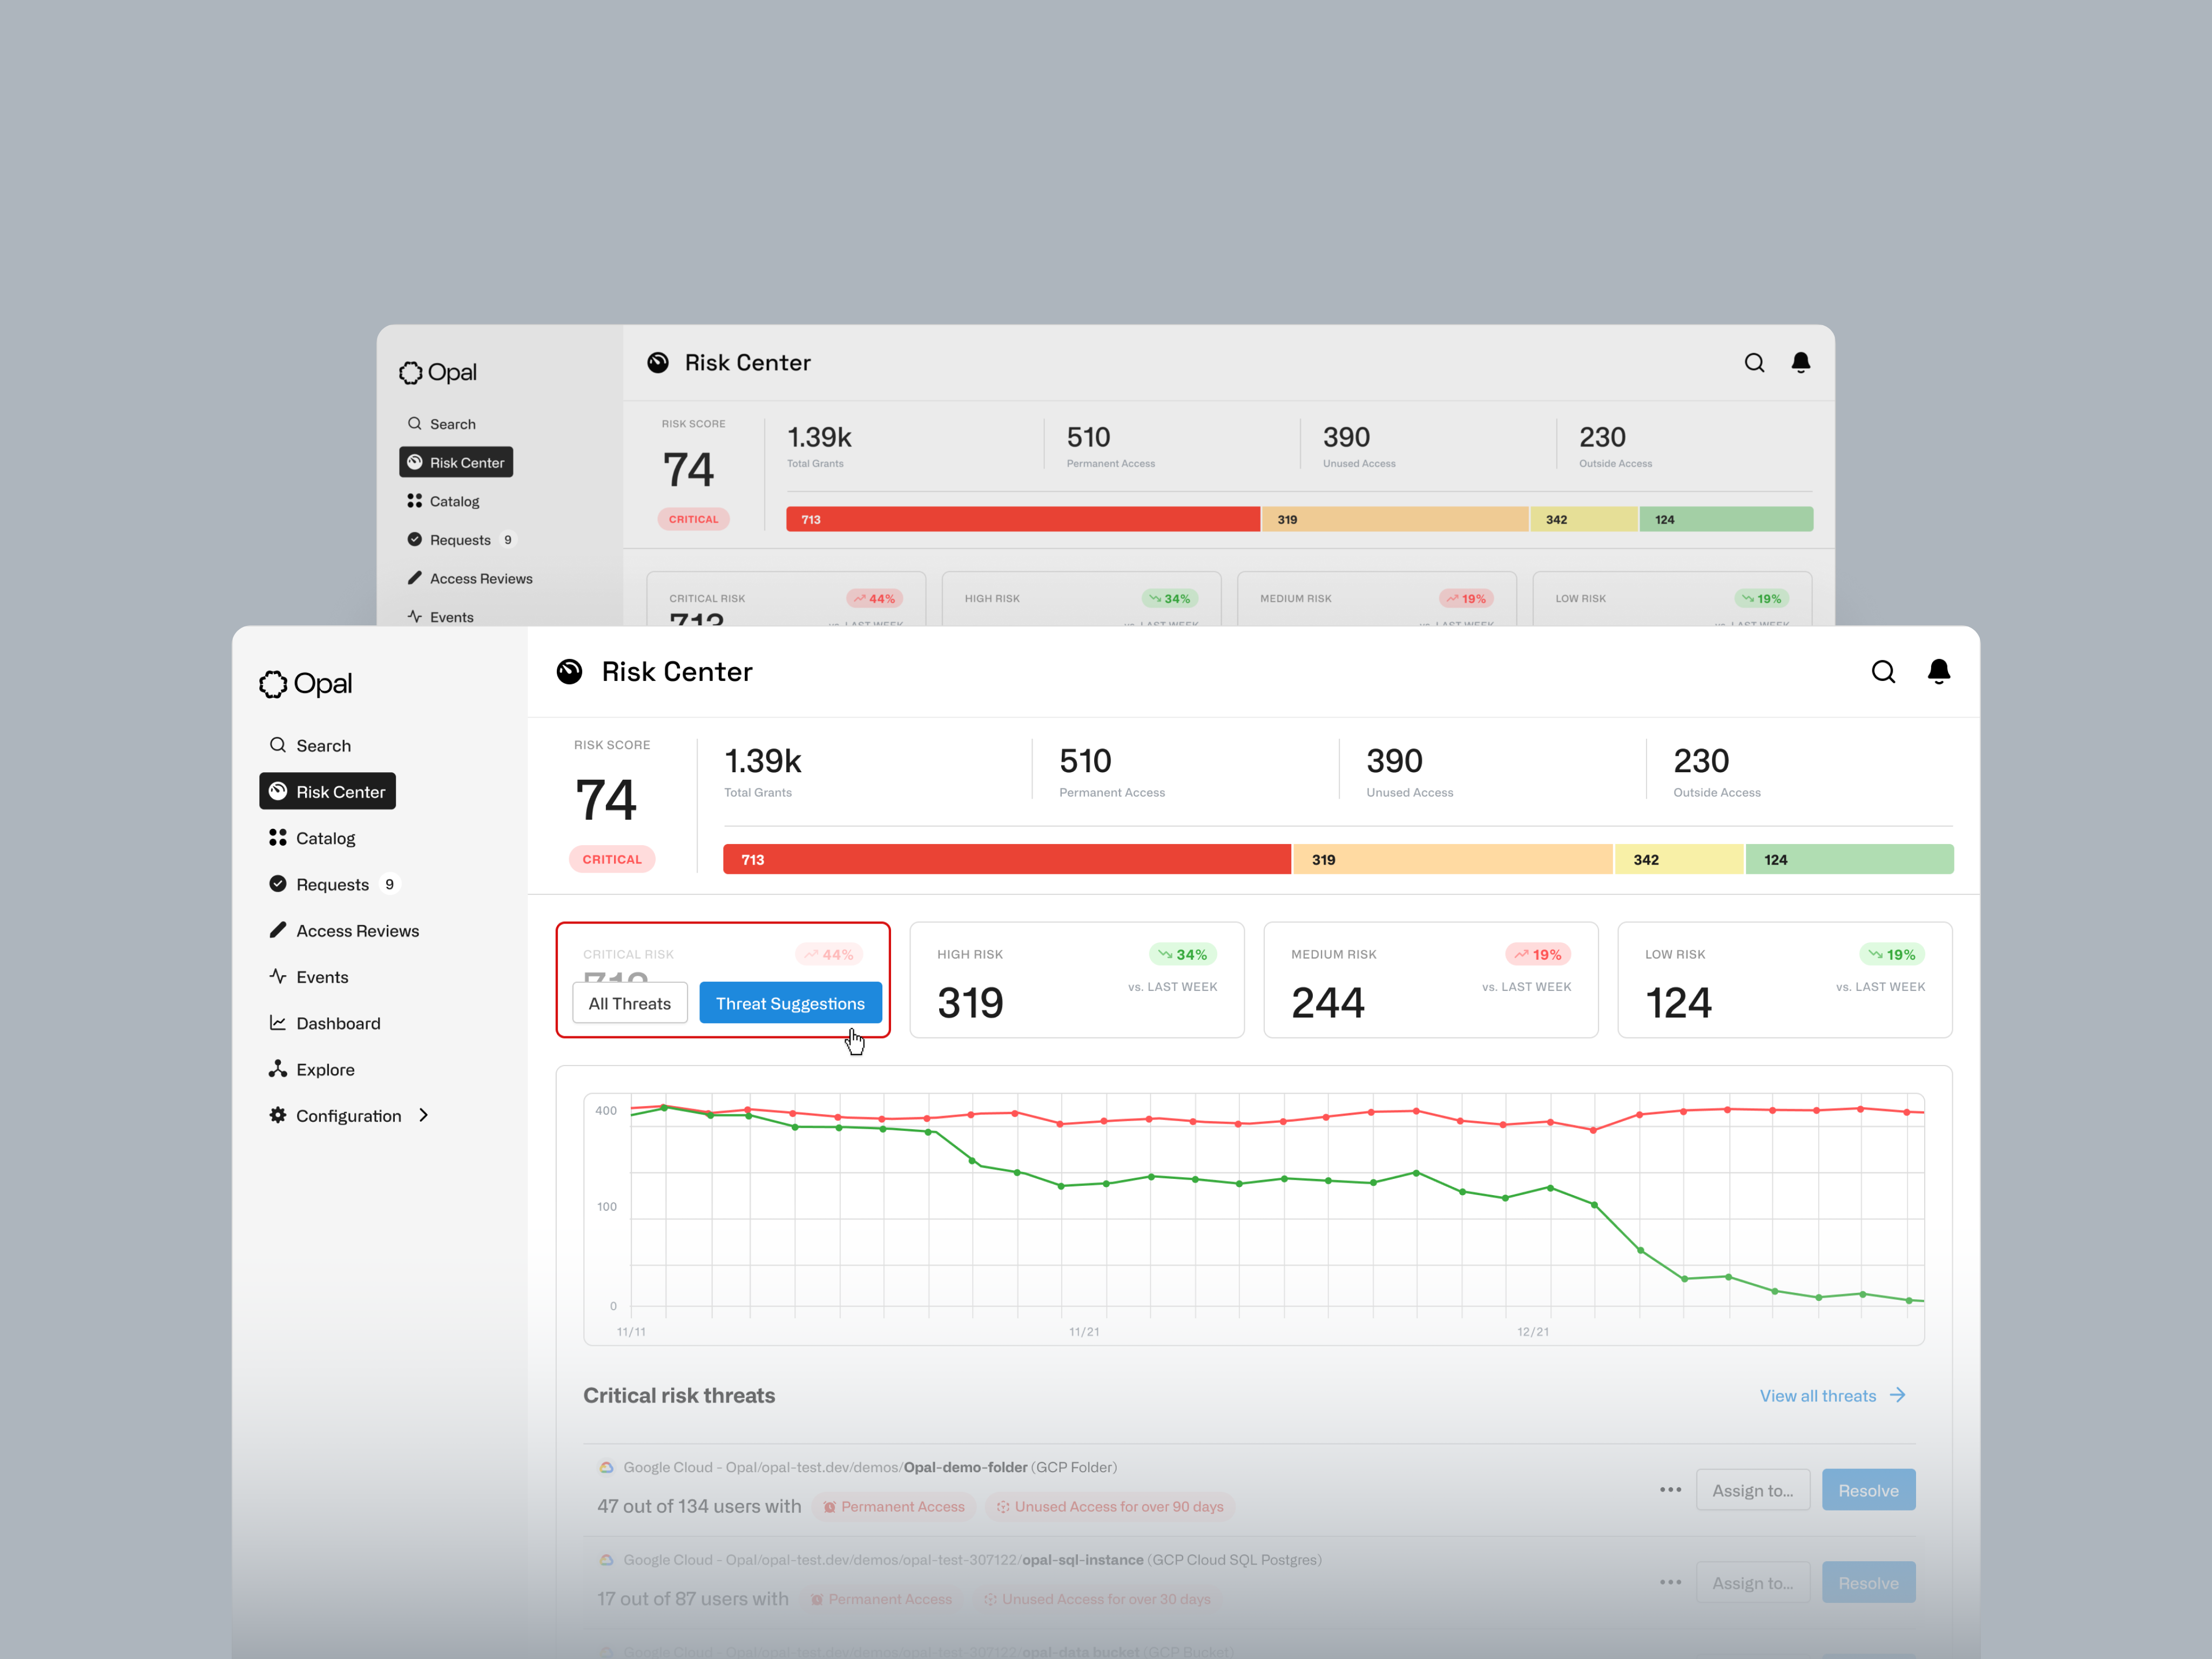Image resolution: width=2212 pixels, height=1659 pixels.
Task: Click the Events activity icon
Action: coord(277,977)
